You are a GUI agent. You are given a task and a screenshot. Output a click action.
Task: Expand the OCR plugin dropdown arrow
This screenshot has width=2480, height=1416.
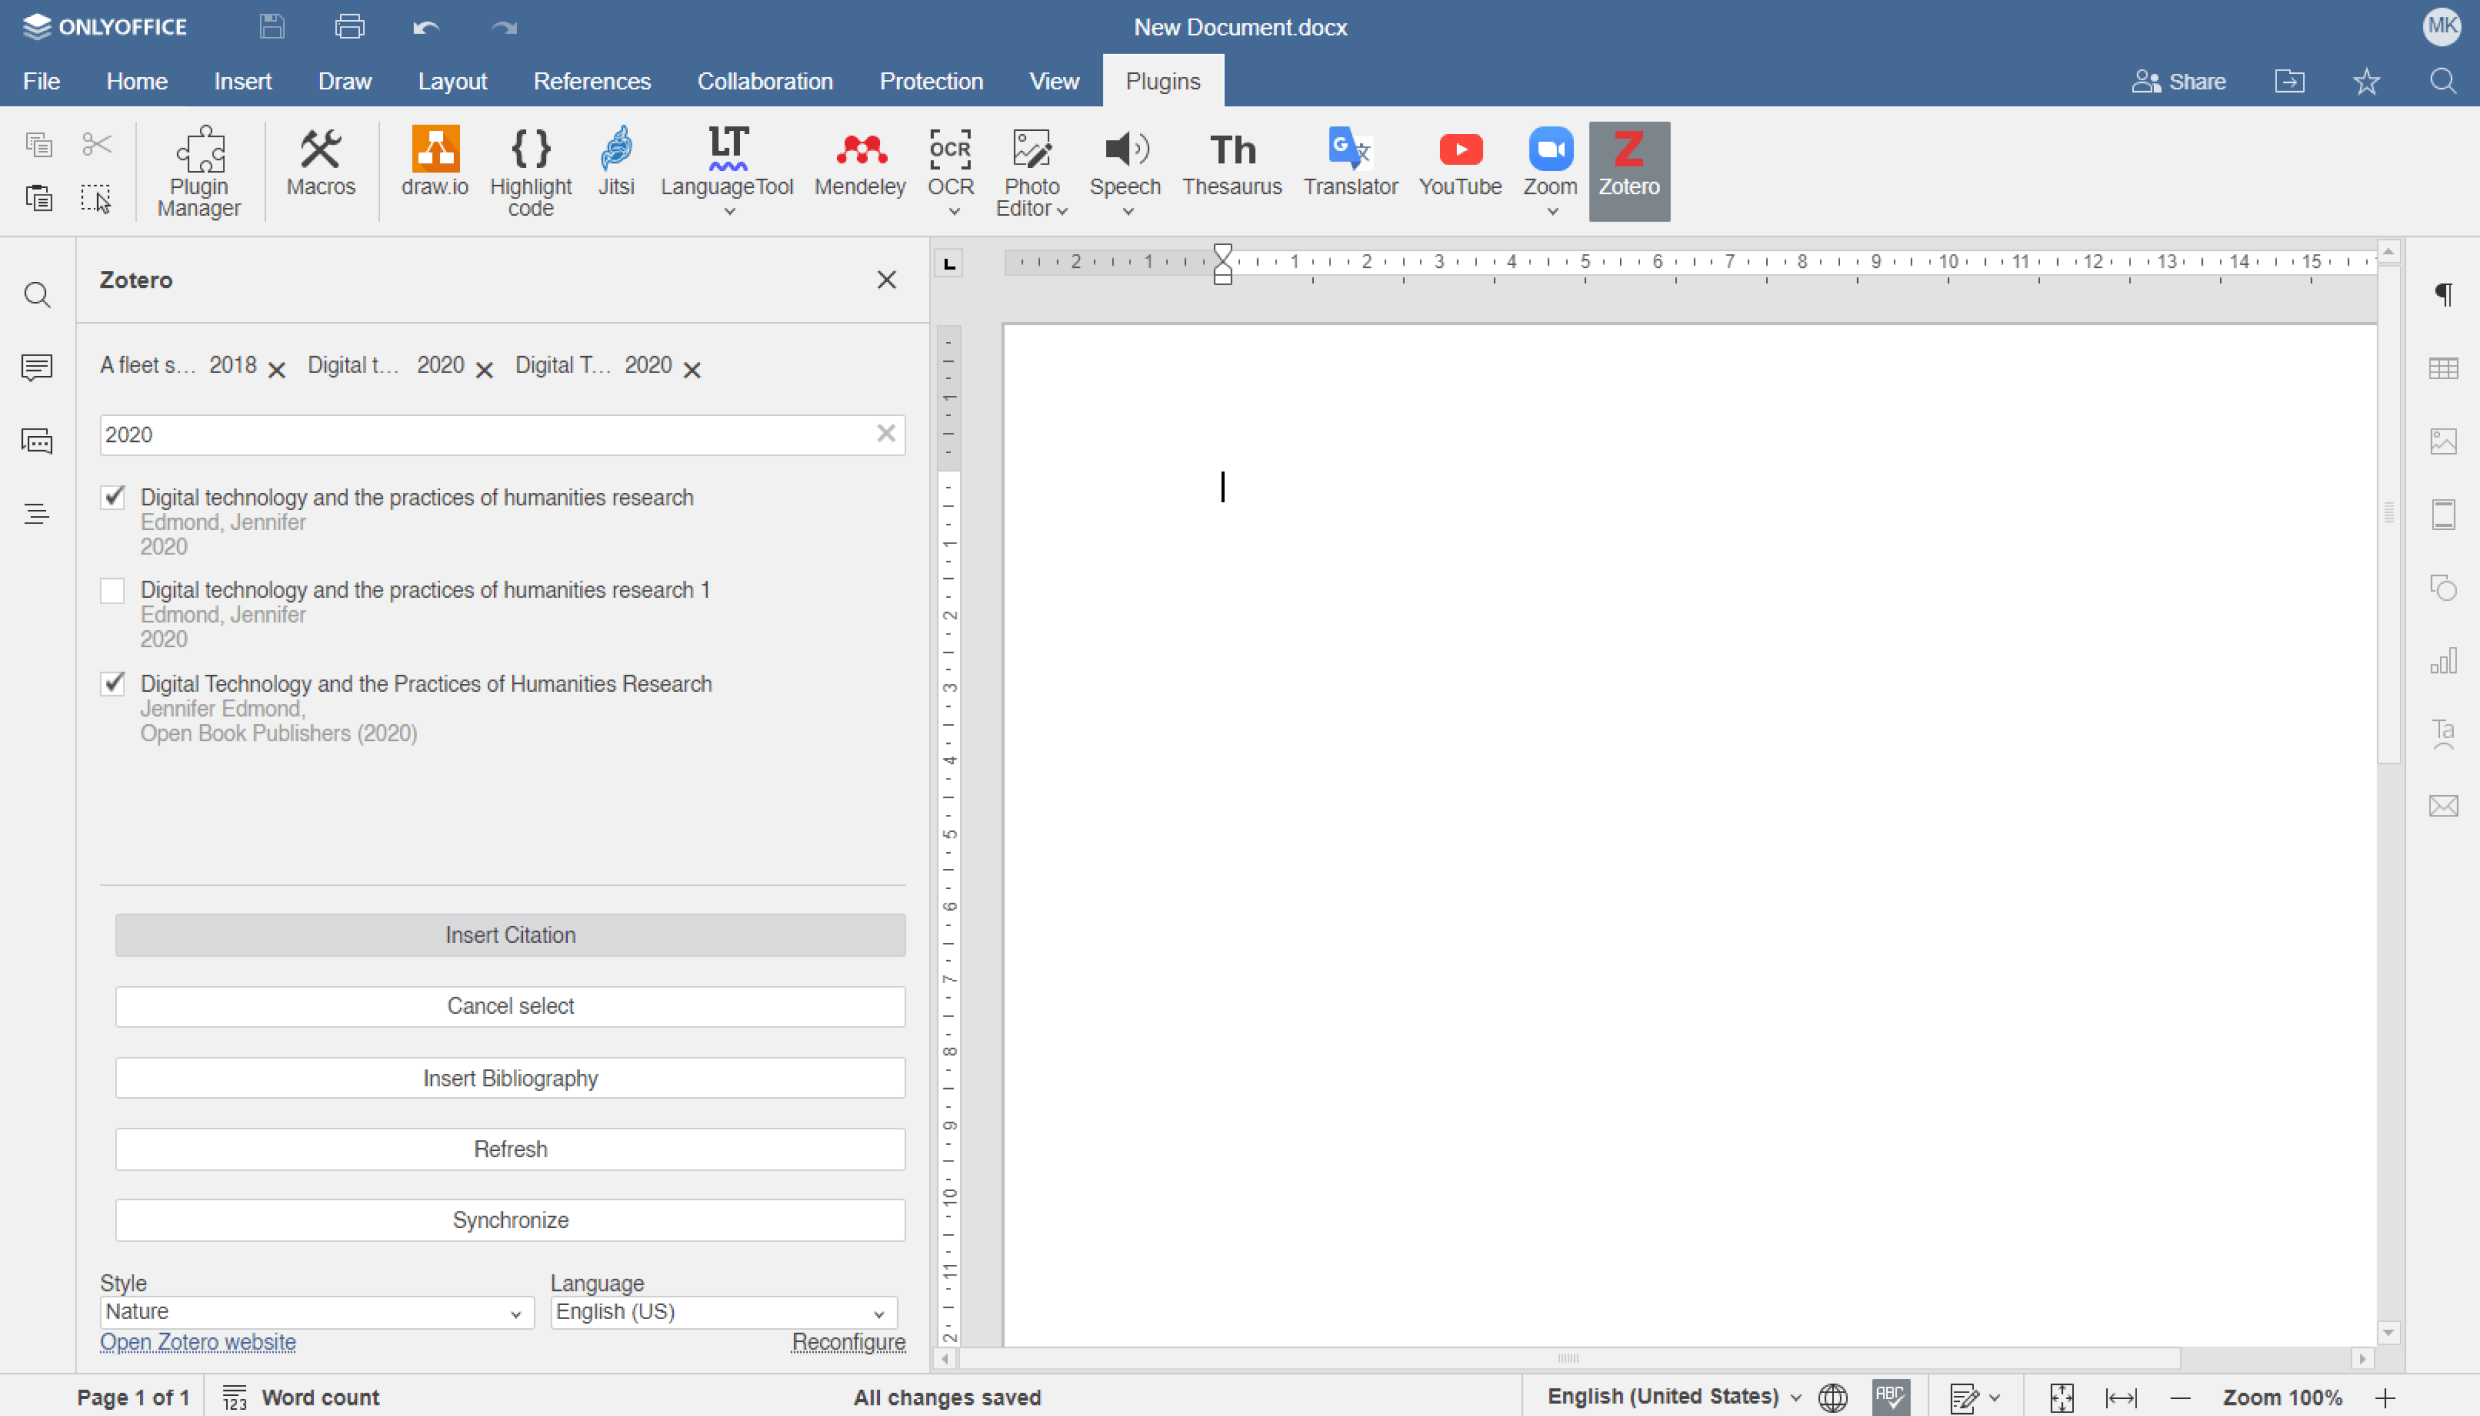pos(953,212)
